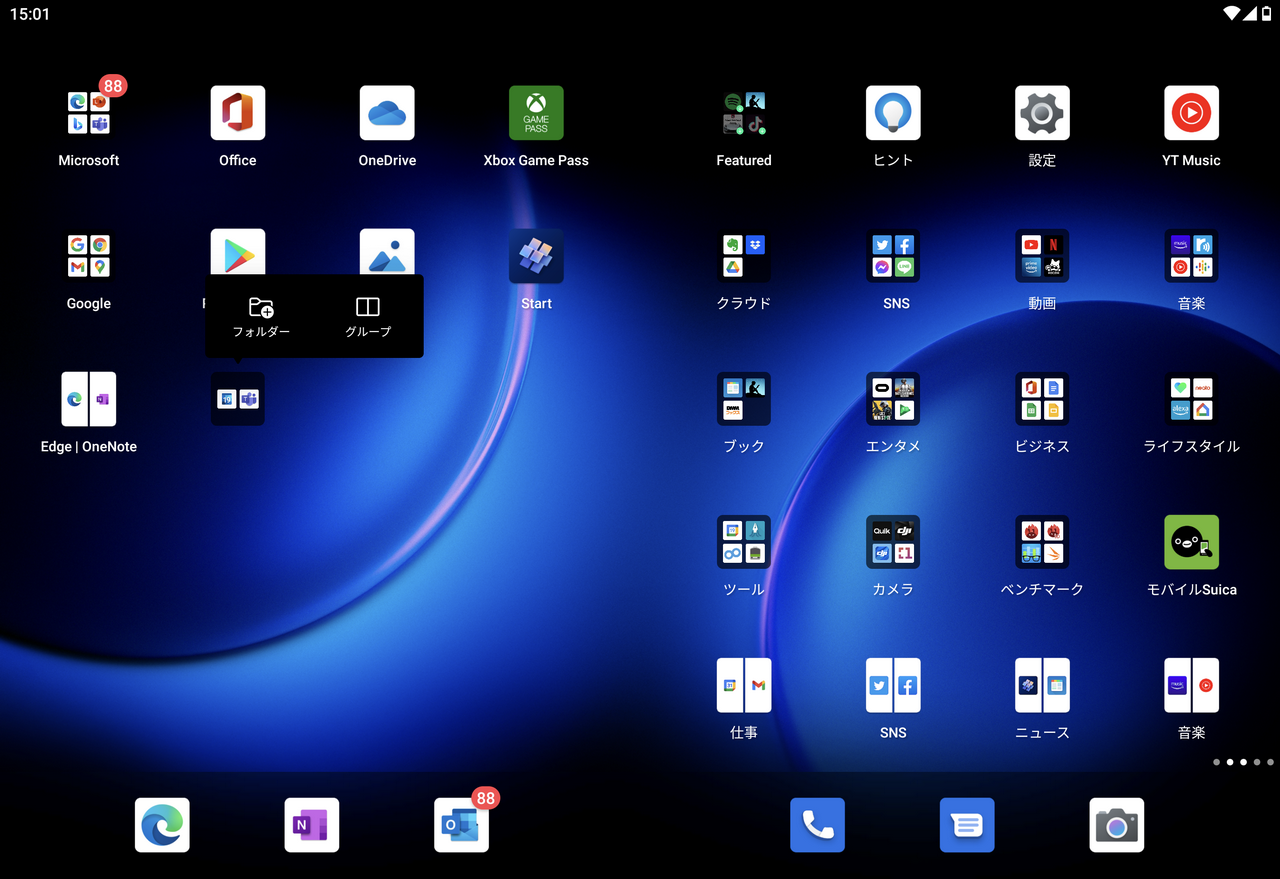The image size is (1280, 879).
Task: Expand the クラウド folder
Action: 744,257
